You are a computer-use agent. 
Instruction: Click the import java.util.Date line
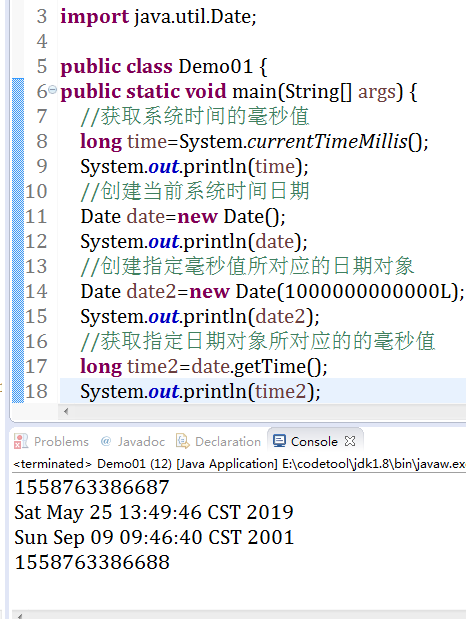(158, 17)
